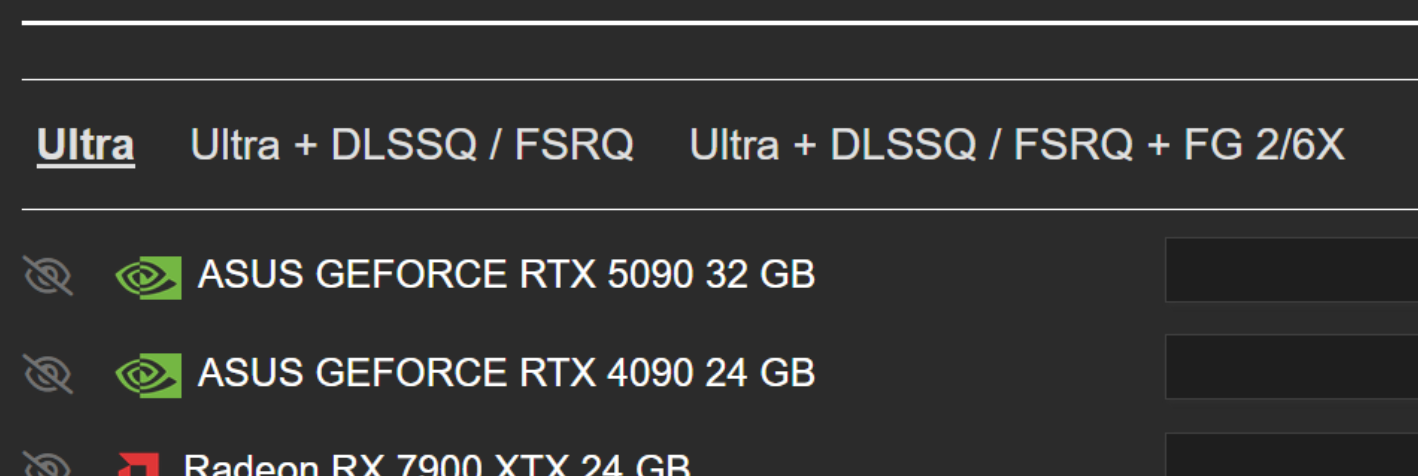This screenshot has height=476, width=1418.
Task: Click the NVIDIA logo beside RTX 5090
Action: click(x=148, y=277)
